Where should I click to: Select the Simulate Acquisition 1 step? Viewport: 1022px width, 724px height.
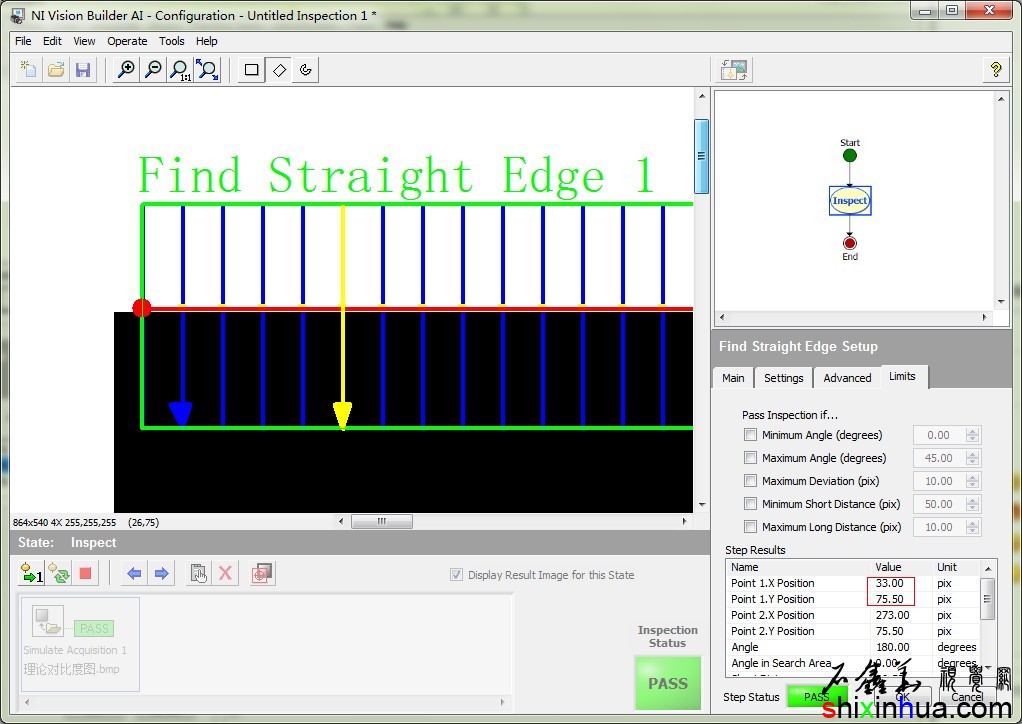click(x=80, y=644)
